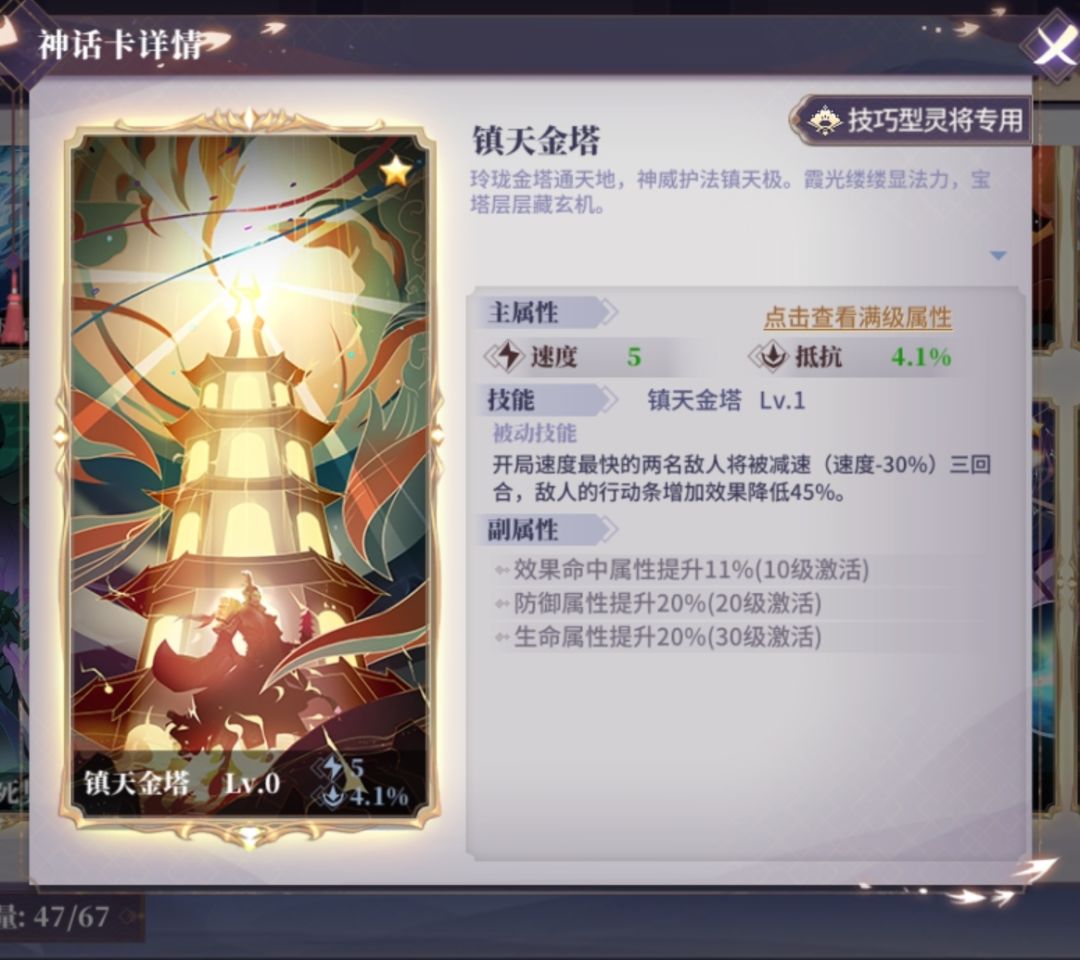Screen dimensions: 1080x960
Task: Click the 47/67 quantity counter
Action: (x=70, y=917)
